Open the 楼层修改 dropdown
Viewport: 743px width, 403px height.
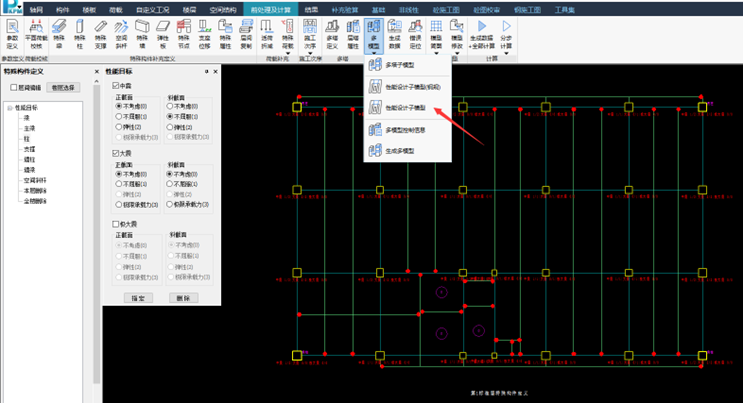pyautogui.click(x=457, y=53)
